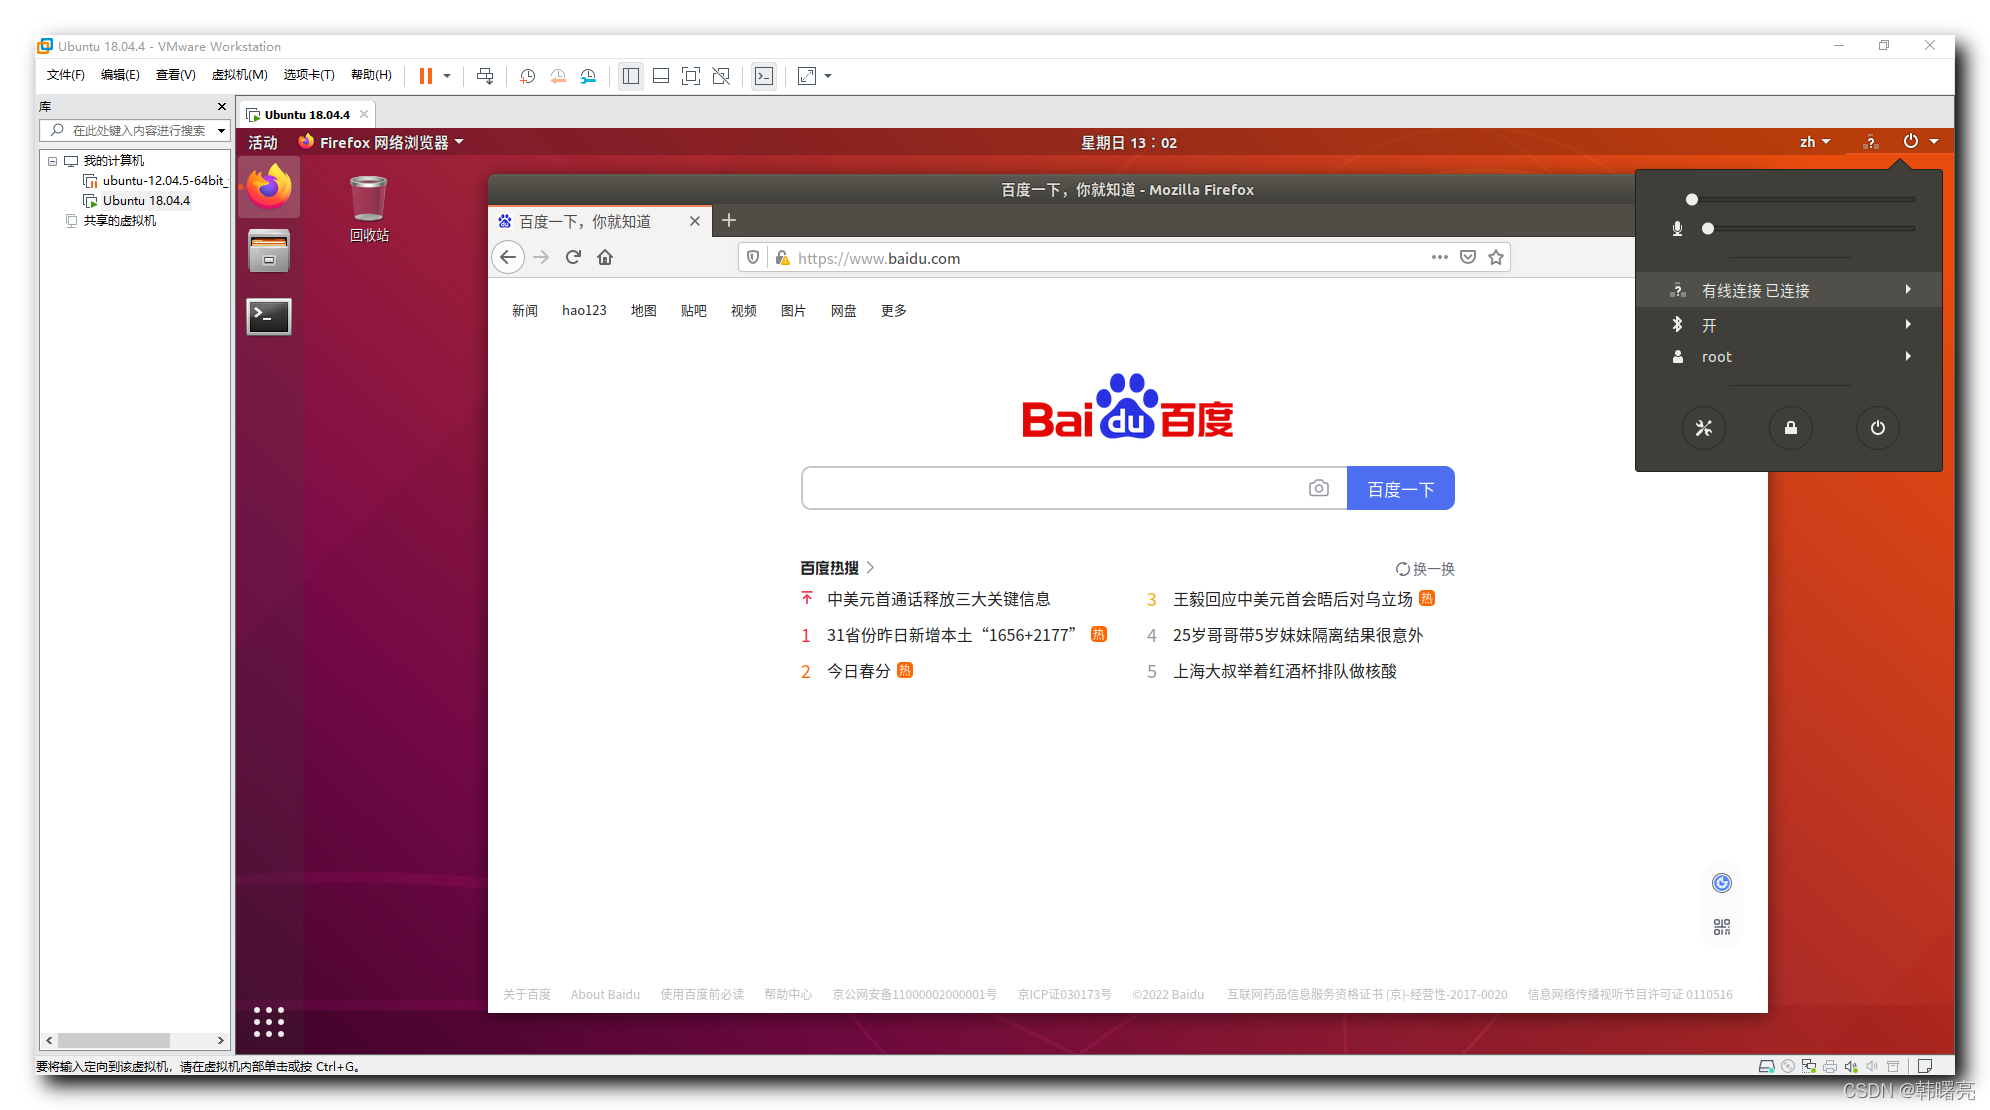Bookmark this page with the star icon
Viewport: 1990px width, 1110px height.
point(1496,257)
